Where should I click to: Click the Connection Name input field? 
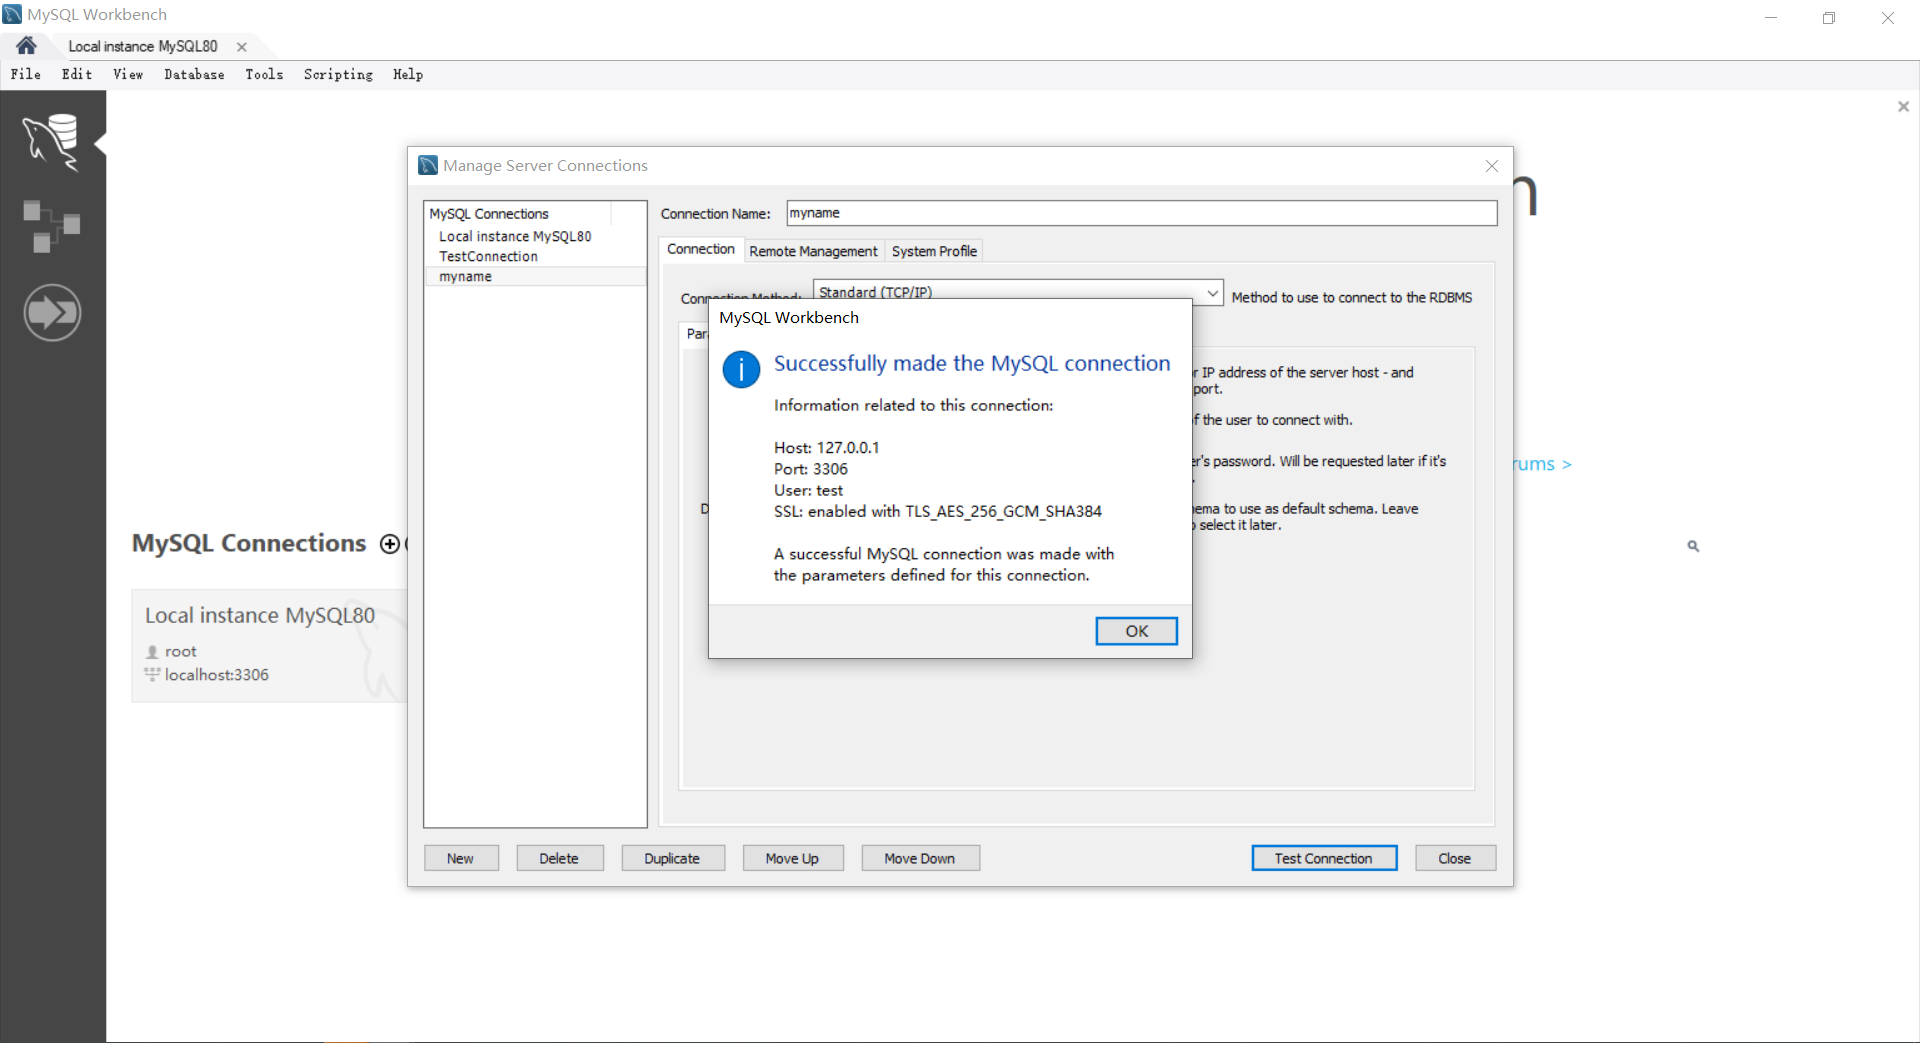[1141, 213]
